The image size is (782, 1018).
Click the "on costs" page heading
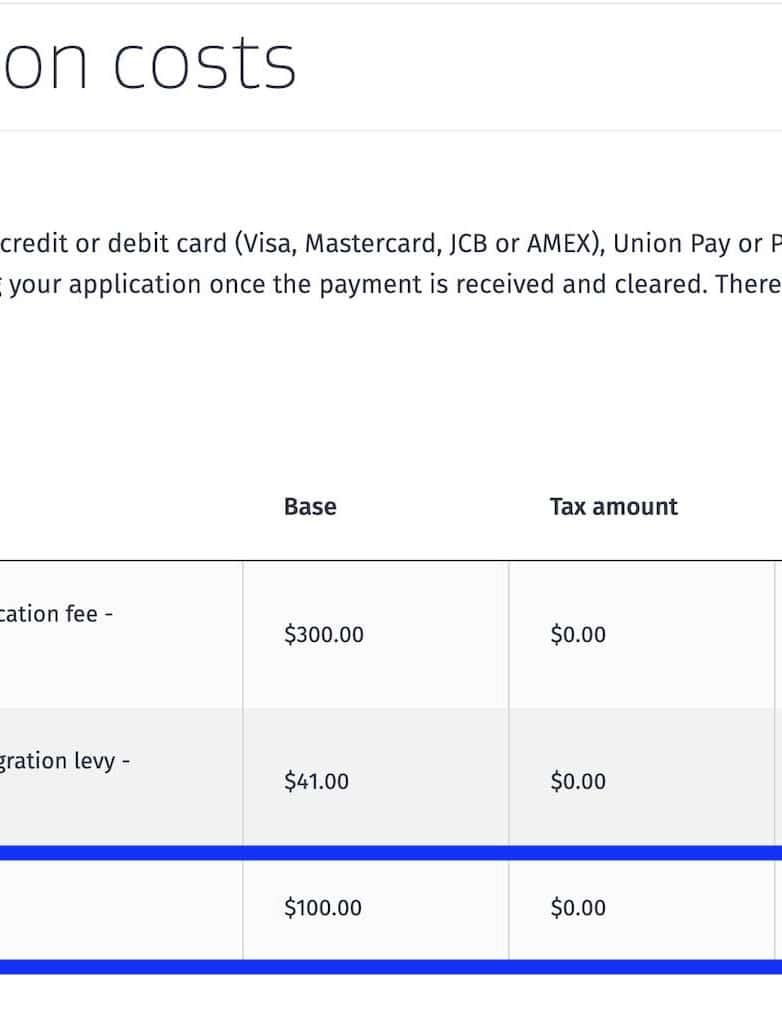coord(148,63)
